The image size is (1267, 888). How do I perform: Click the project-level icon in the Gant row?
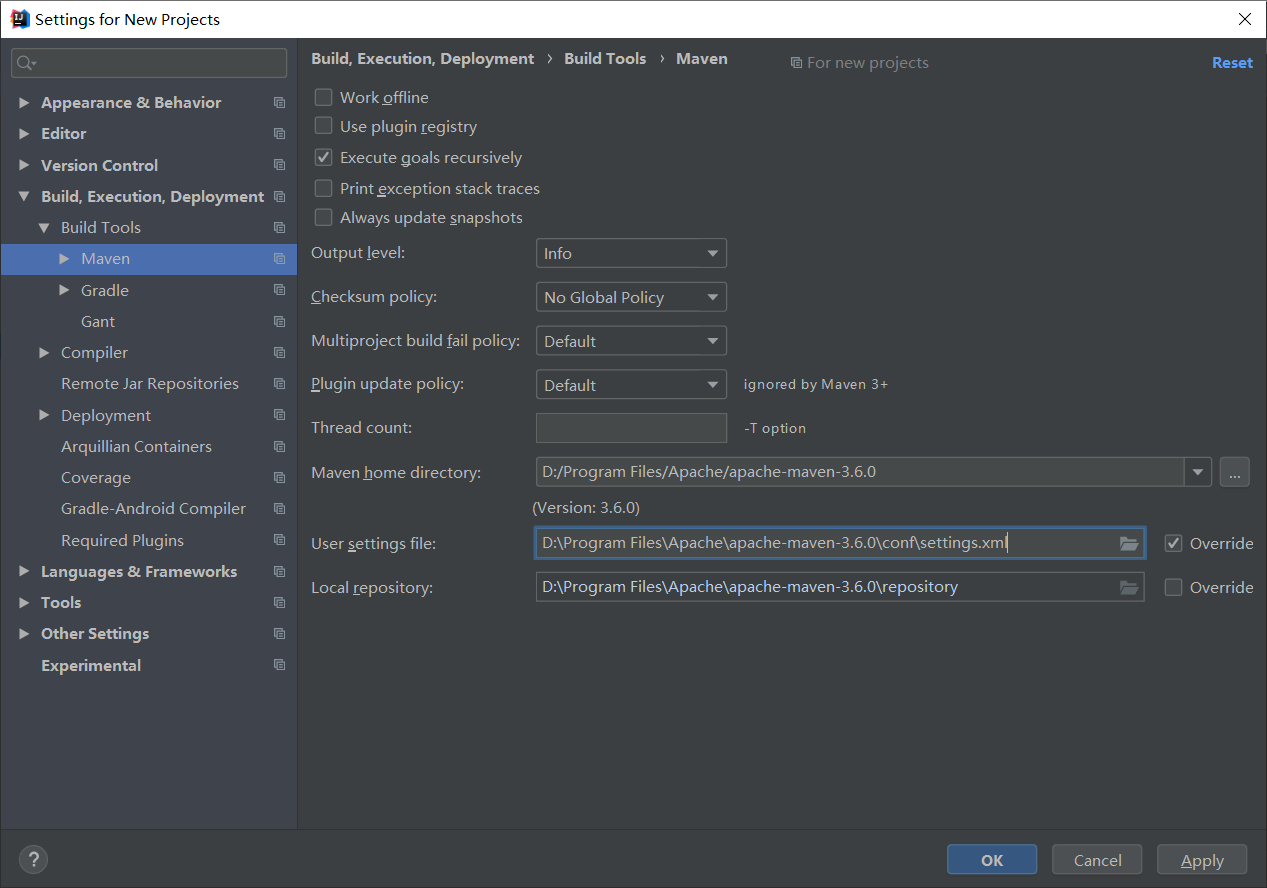279,322
